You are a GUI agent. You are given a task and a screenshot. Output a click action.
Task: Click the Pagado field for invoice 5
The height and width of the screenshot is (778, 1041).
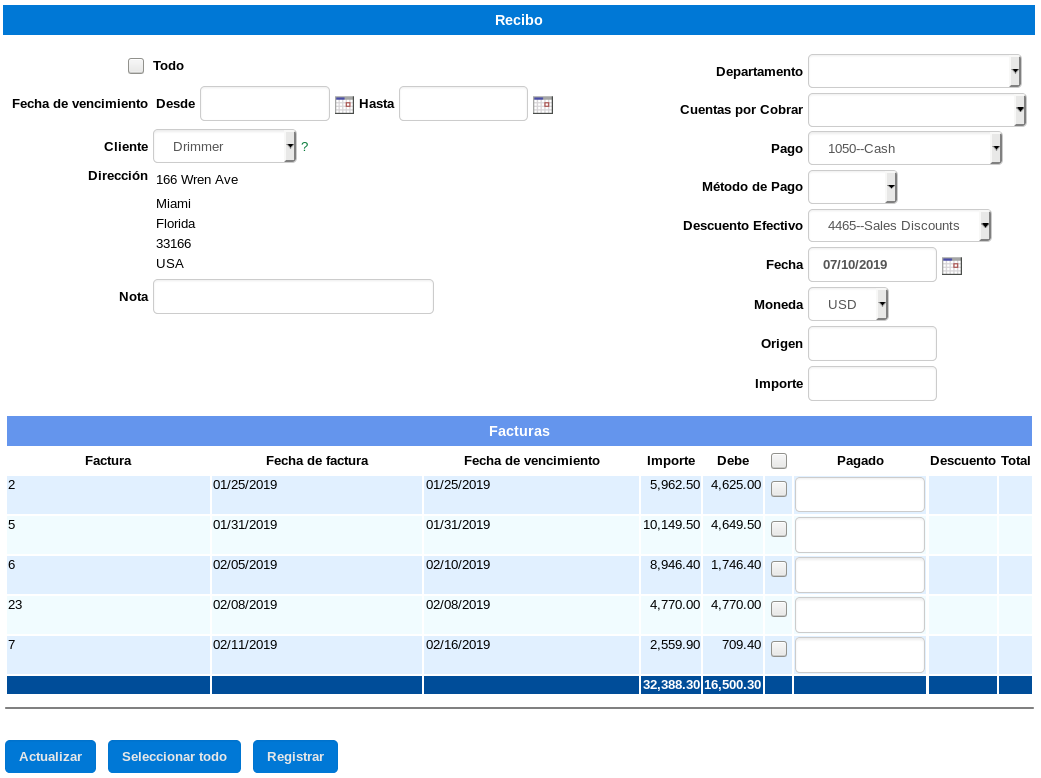coord(860,535)
